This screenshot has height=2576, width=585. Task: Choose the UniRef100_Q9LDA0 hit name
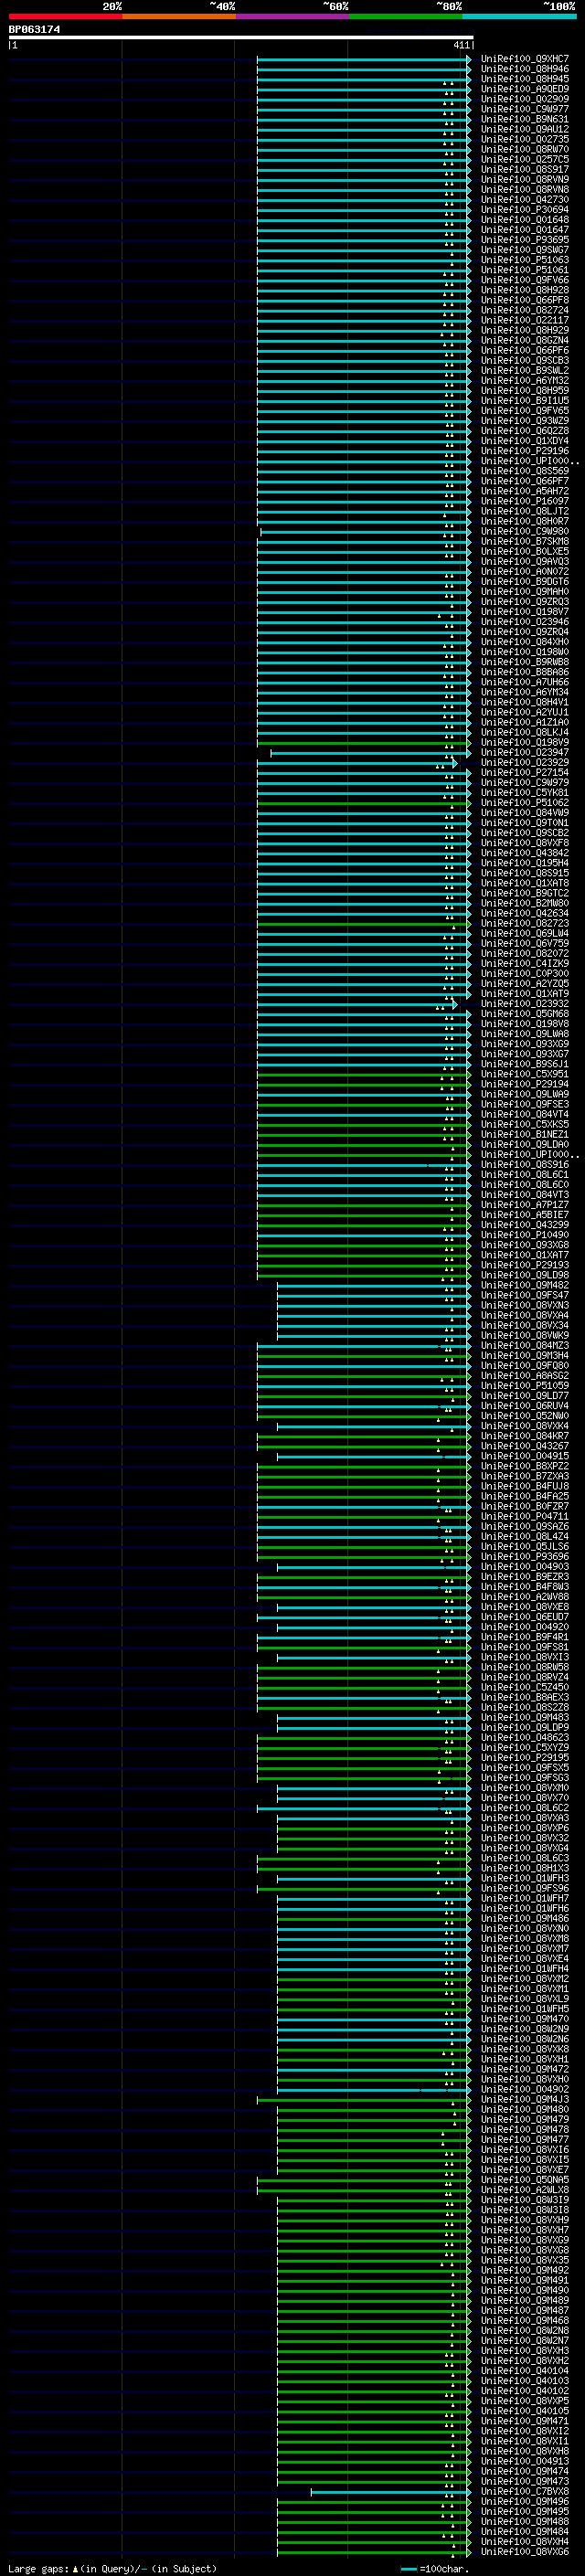click(525, 1145)
